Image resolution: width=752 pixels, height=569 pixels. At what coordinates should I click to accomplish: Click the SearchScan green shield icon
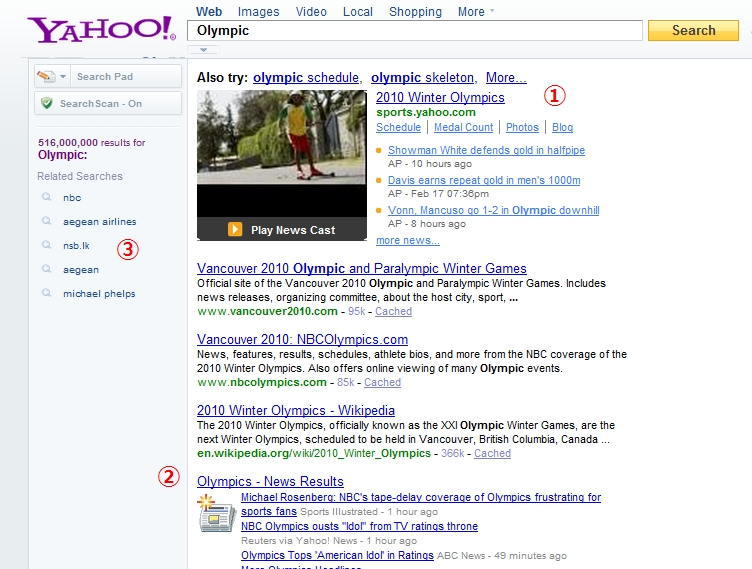pos(47,103)
